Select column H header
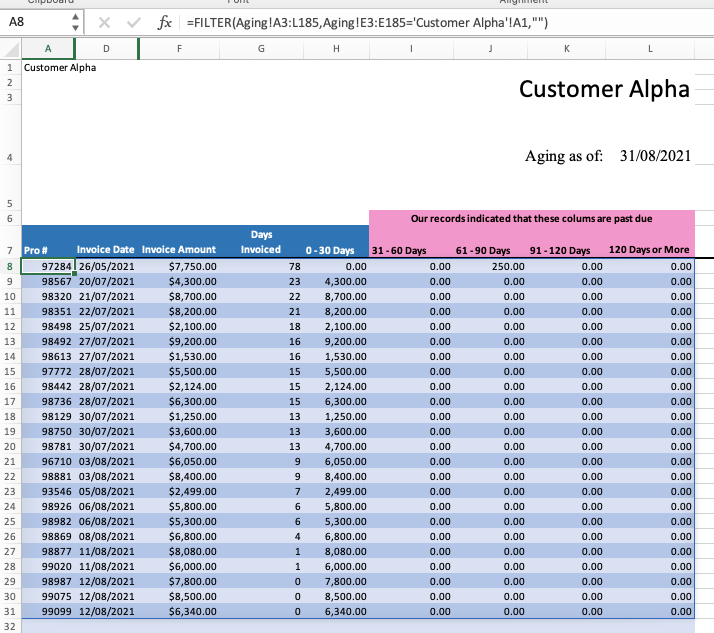The height and width of the screenshot is (633, 714). [x=336, y=49]
